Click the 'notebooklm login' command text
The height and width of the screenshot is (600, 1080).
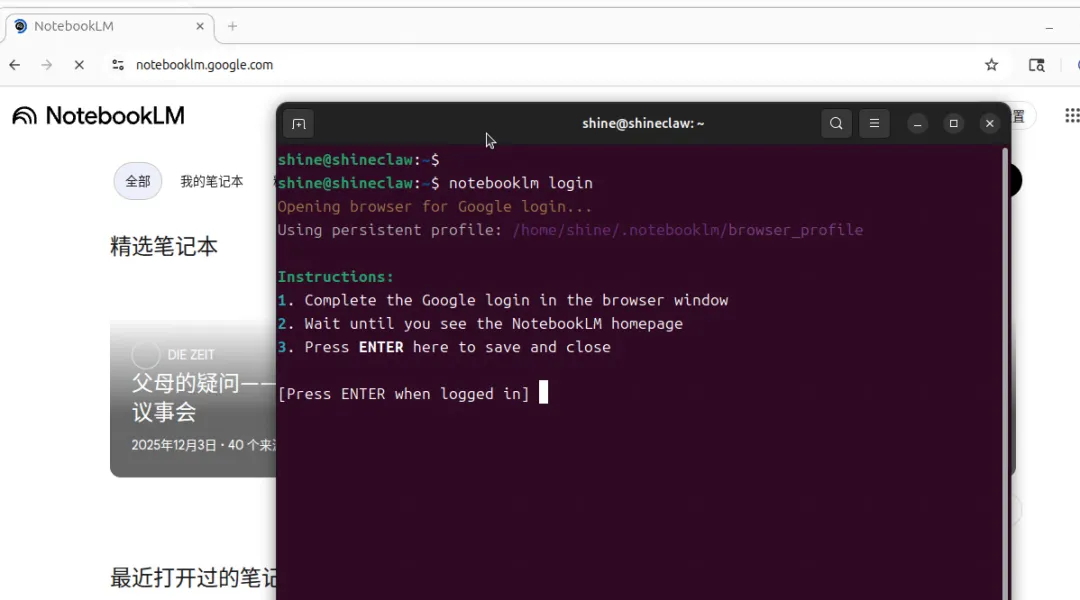point(521,183)
